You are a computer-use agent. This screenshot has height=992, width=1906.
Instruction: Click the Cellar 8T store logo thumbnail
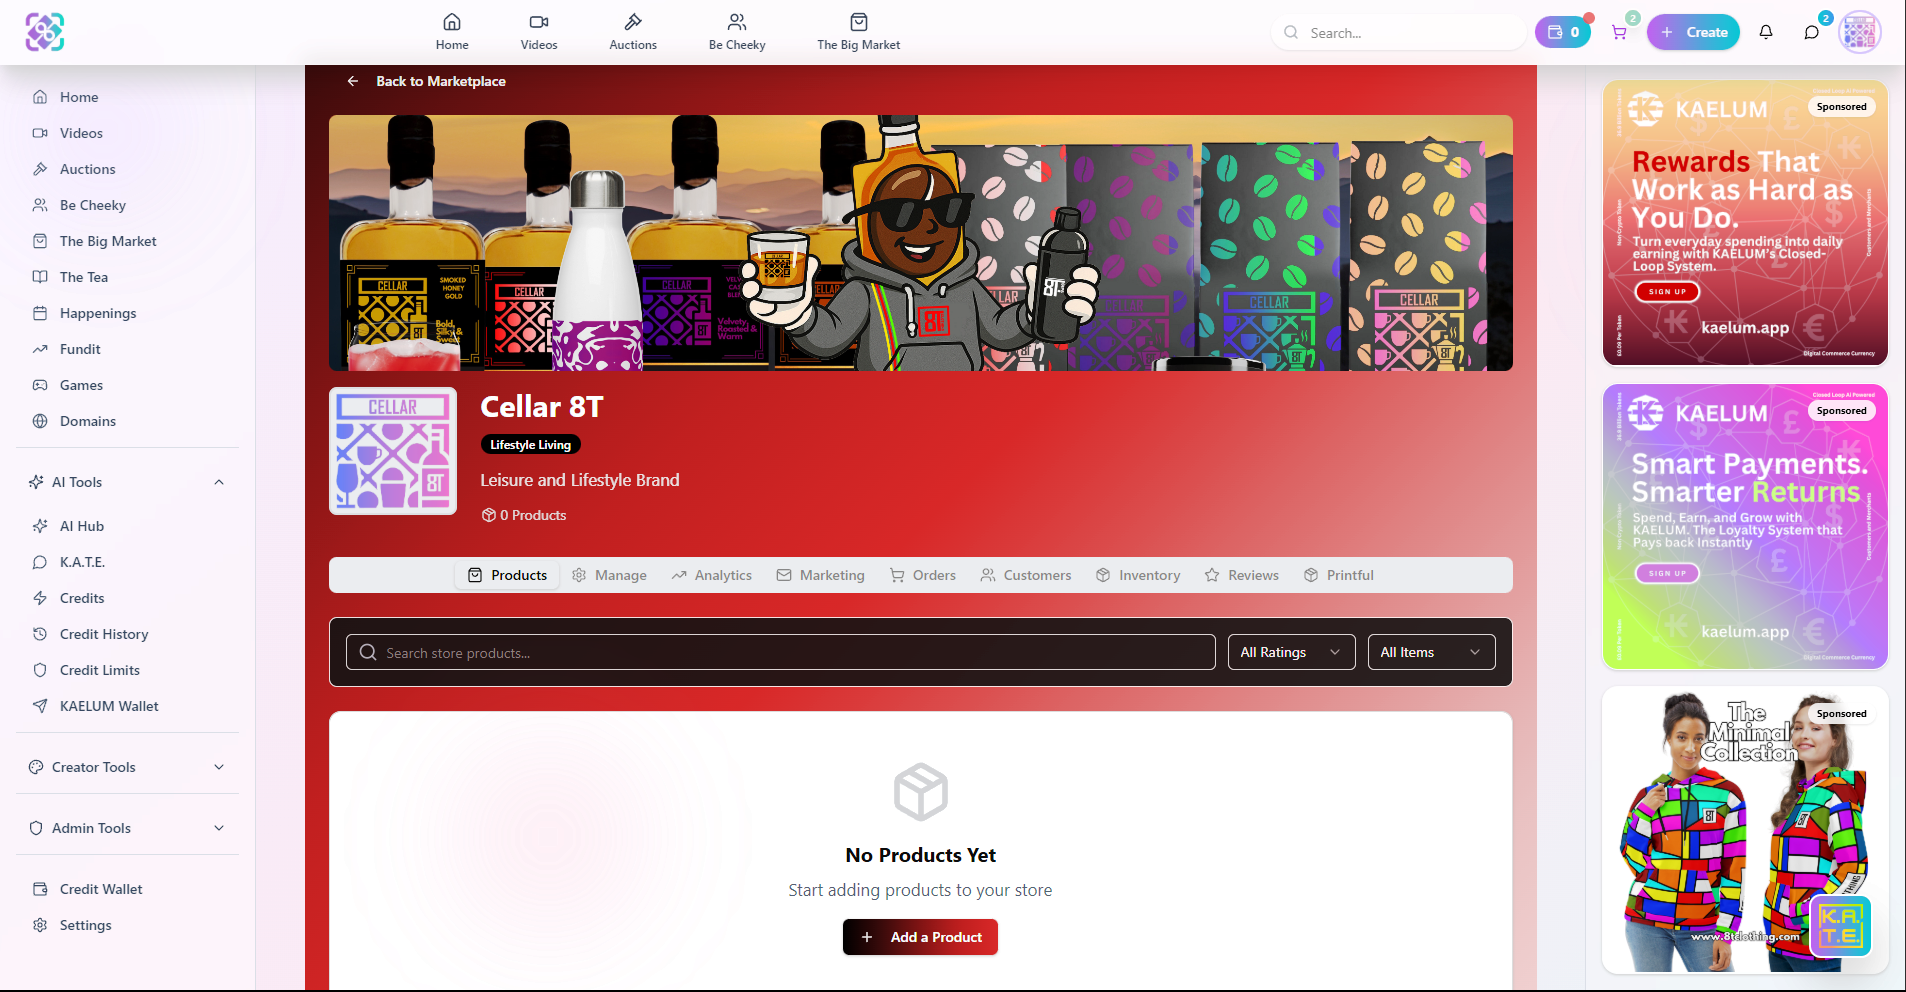click(393, 451)
